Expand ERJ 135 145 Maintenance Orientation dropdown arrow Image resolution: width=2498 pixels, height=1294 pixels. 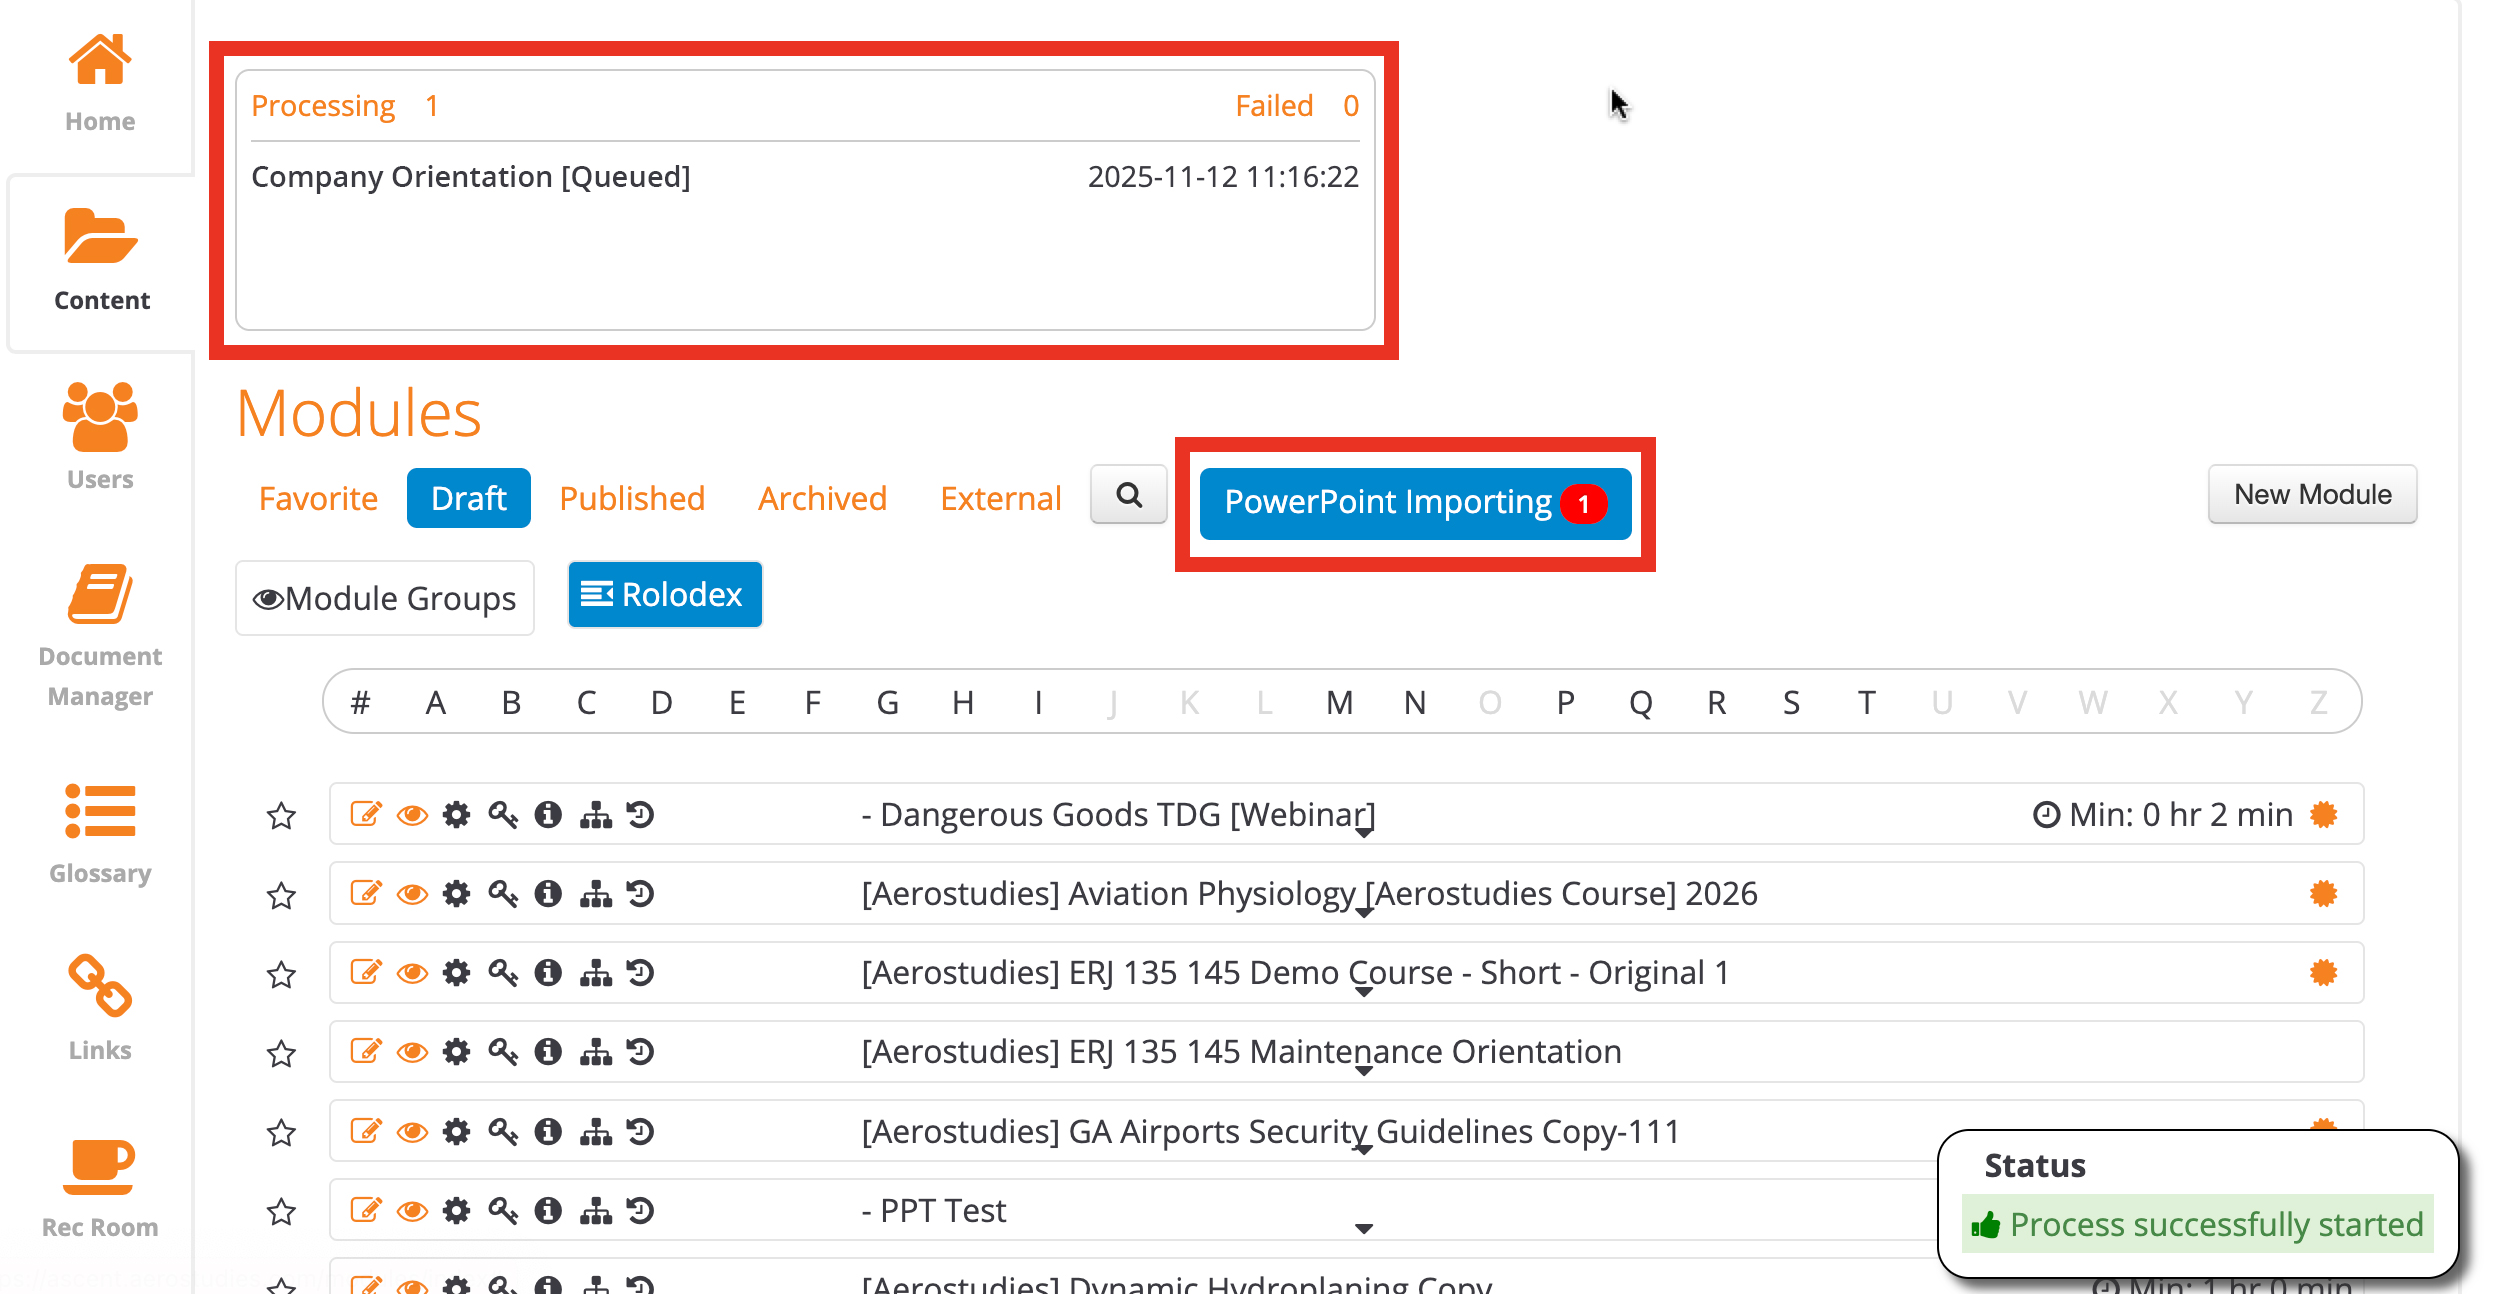click(x=1364, y=1071)
